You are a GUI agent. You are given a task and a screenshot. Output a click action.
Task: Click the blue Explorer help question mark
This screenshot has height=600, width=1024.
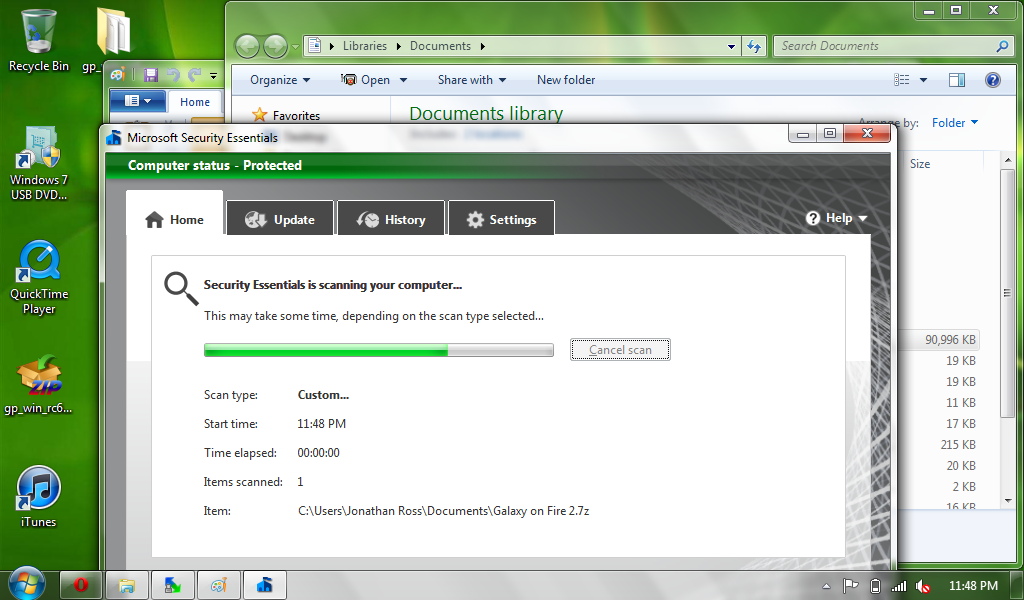(x=993, y=80)
